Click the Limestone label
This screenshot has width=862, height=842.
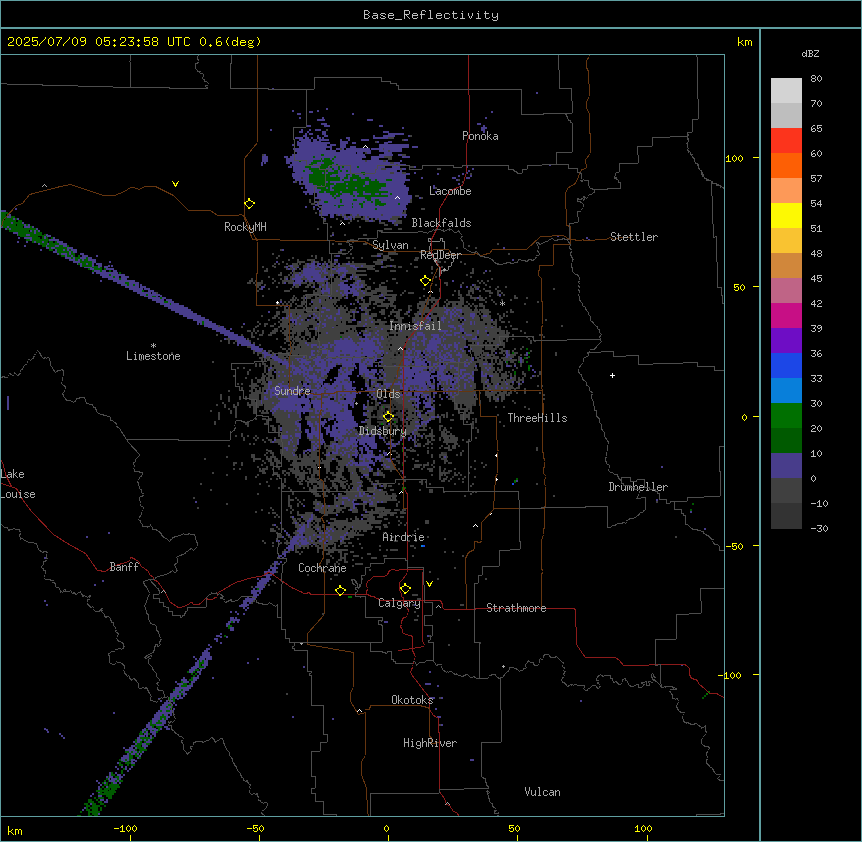[x=153, y=356]
